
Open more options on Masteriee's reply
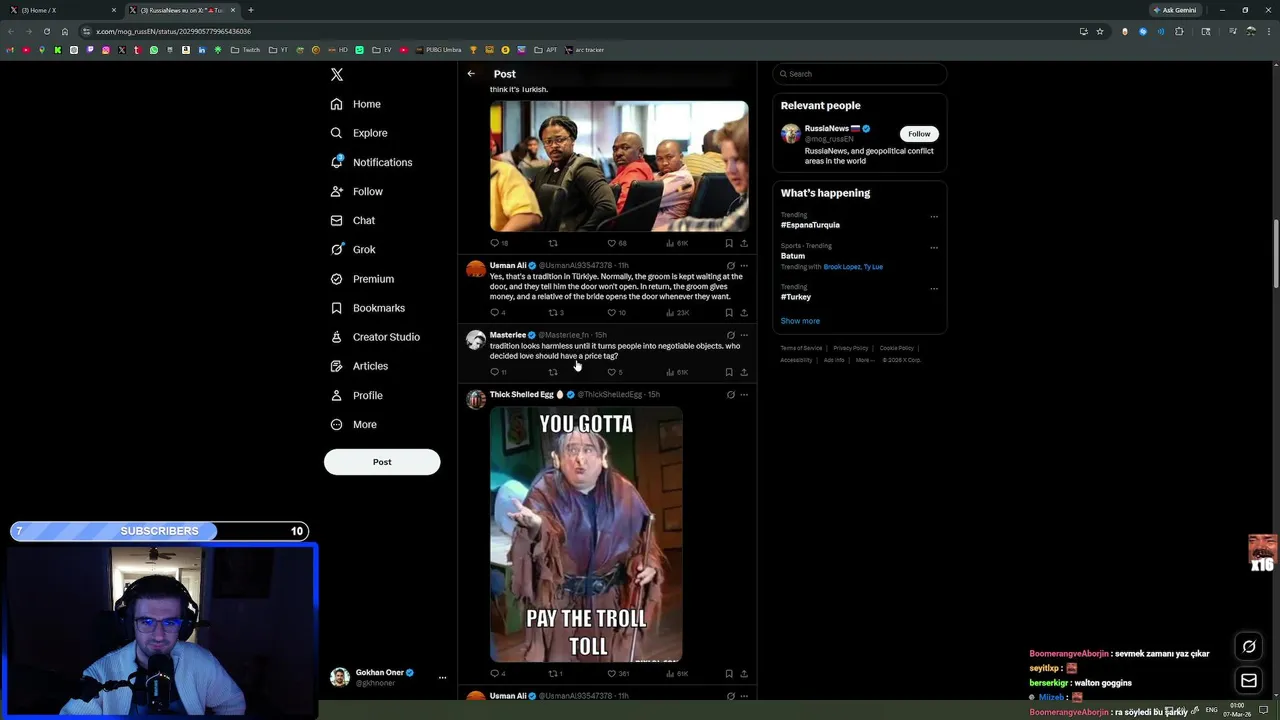tap(744, 335)
